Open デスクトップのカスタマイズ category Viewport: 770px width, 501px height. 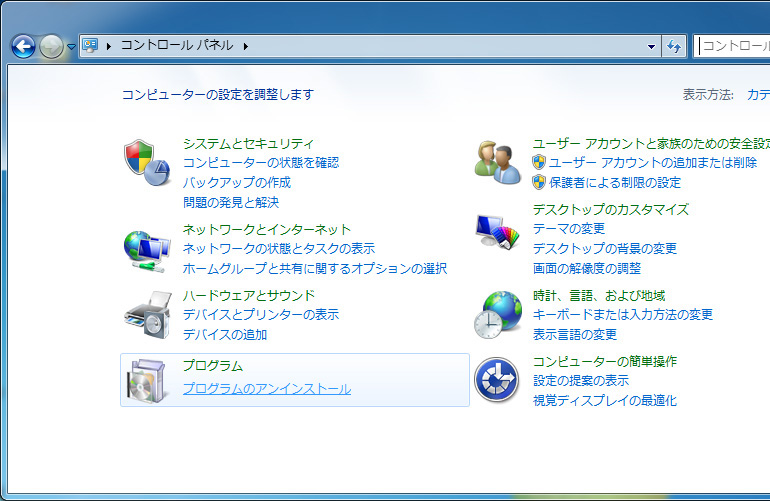coord(611,209)
